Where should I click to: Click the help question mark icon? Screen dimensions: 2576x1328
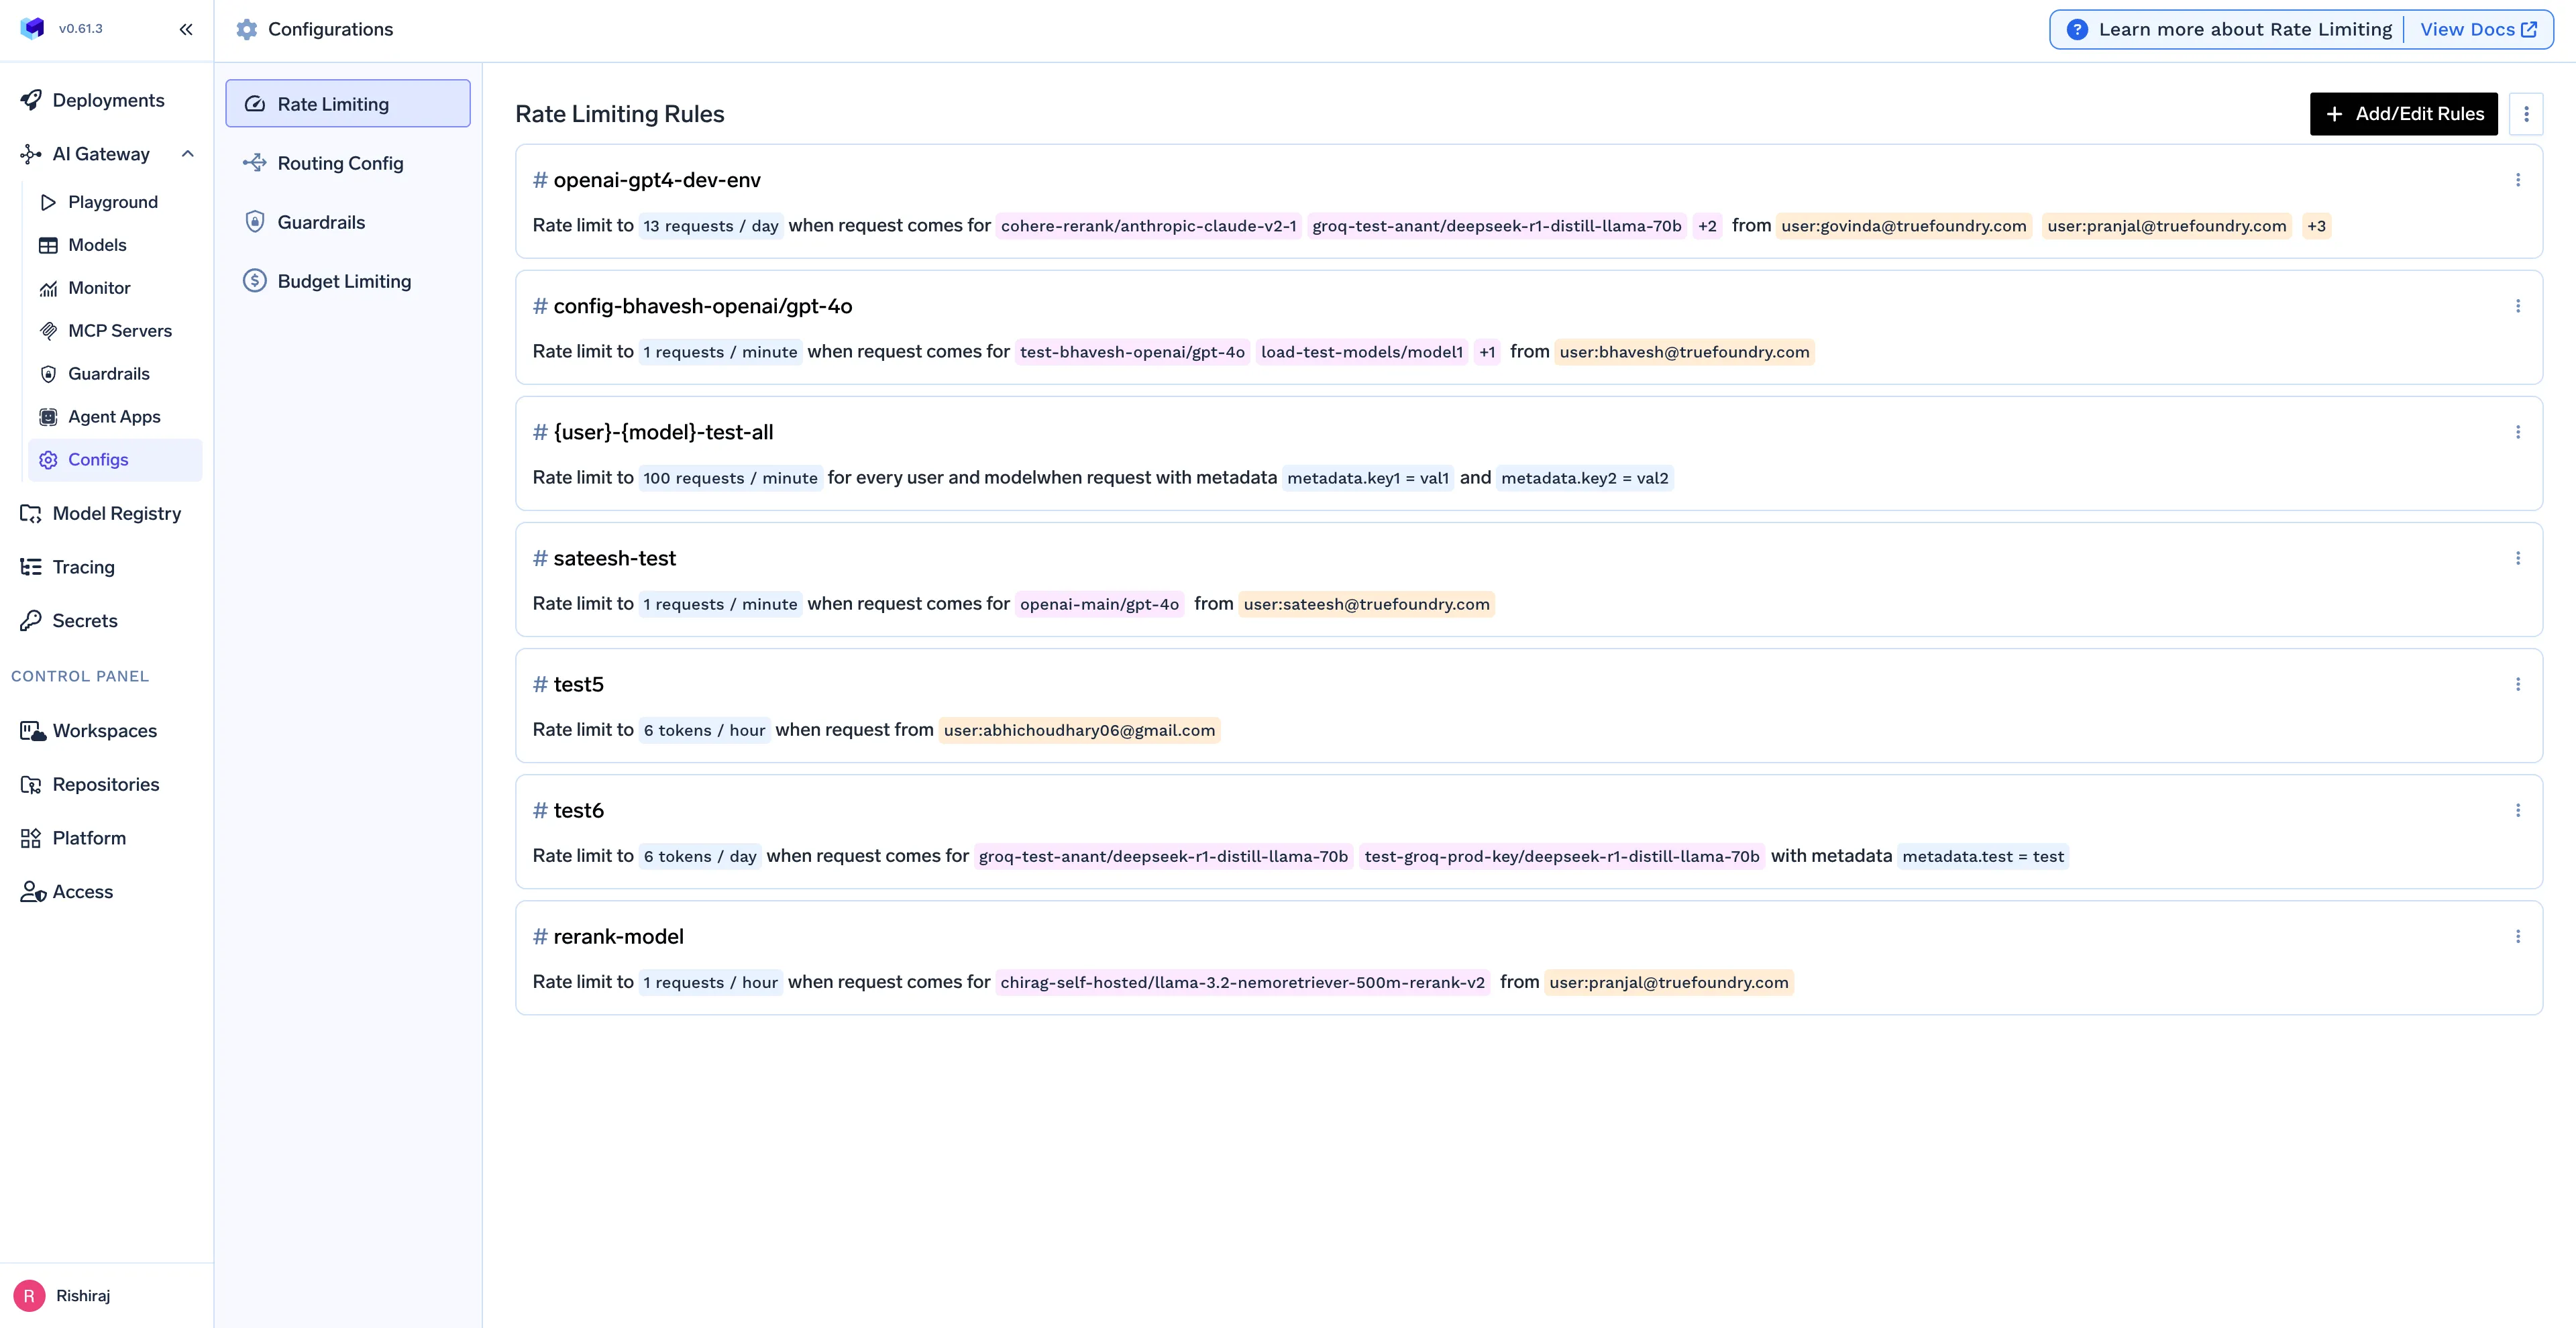tap(2077, 29)
